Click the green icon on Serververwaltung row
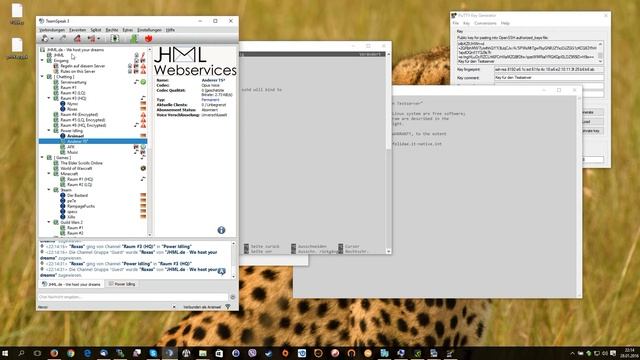The image size is (640, 360). (143, 82)
